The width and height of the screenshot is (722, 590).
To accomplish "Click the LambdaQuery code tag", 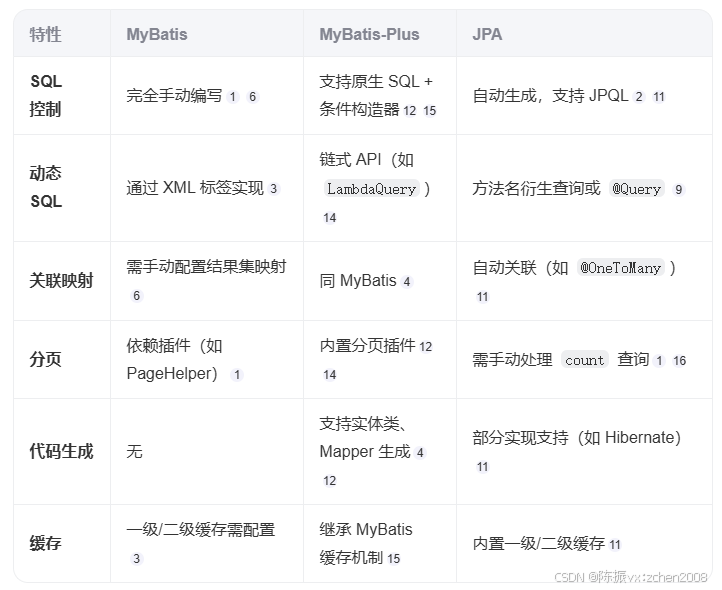I will coord(371,189).
